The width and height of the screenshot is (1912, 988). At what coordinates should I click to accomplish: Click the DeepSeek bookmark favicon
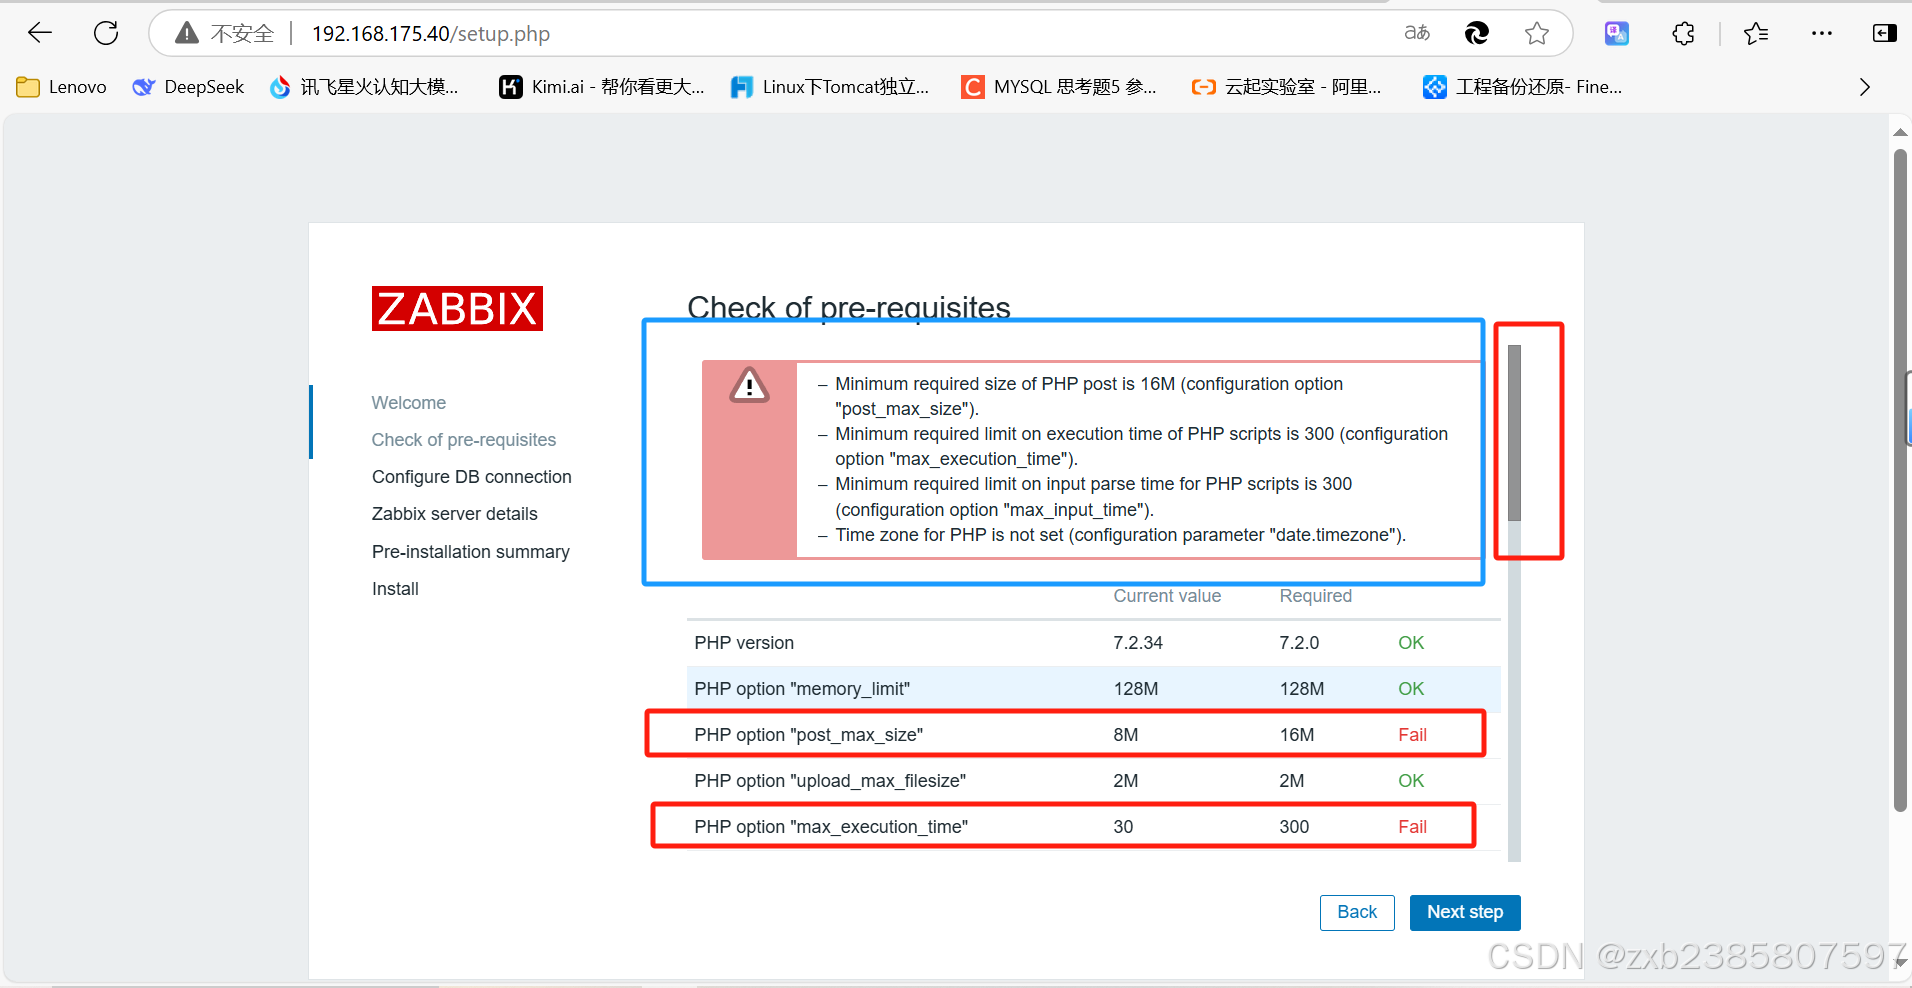[142, 86]
